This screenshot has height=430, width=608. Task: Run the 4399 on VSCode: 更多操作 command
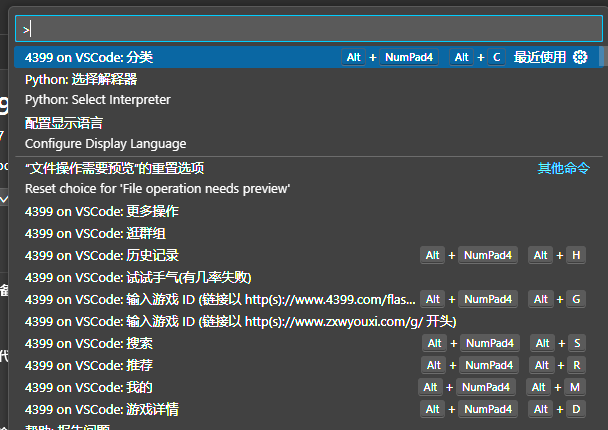[x=309, y=211]
